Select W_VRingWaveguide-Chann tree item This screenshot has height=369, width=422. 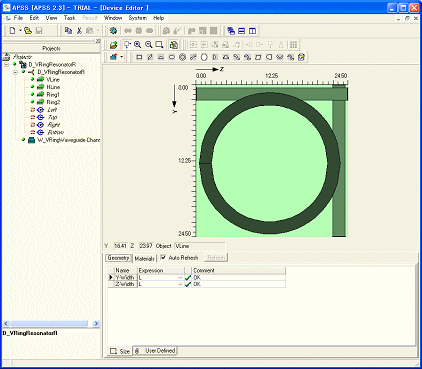pos(68,140)
